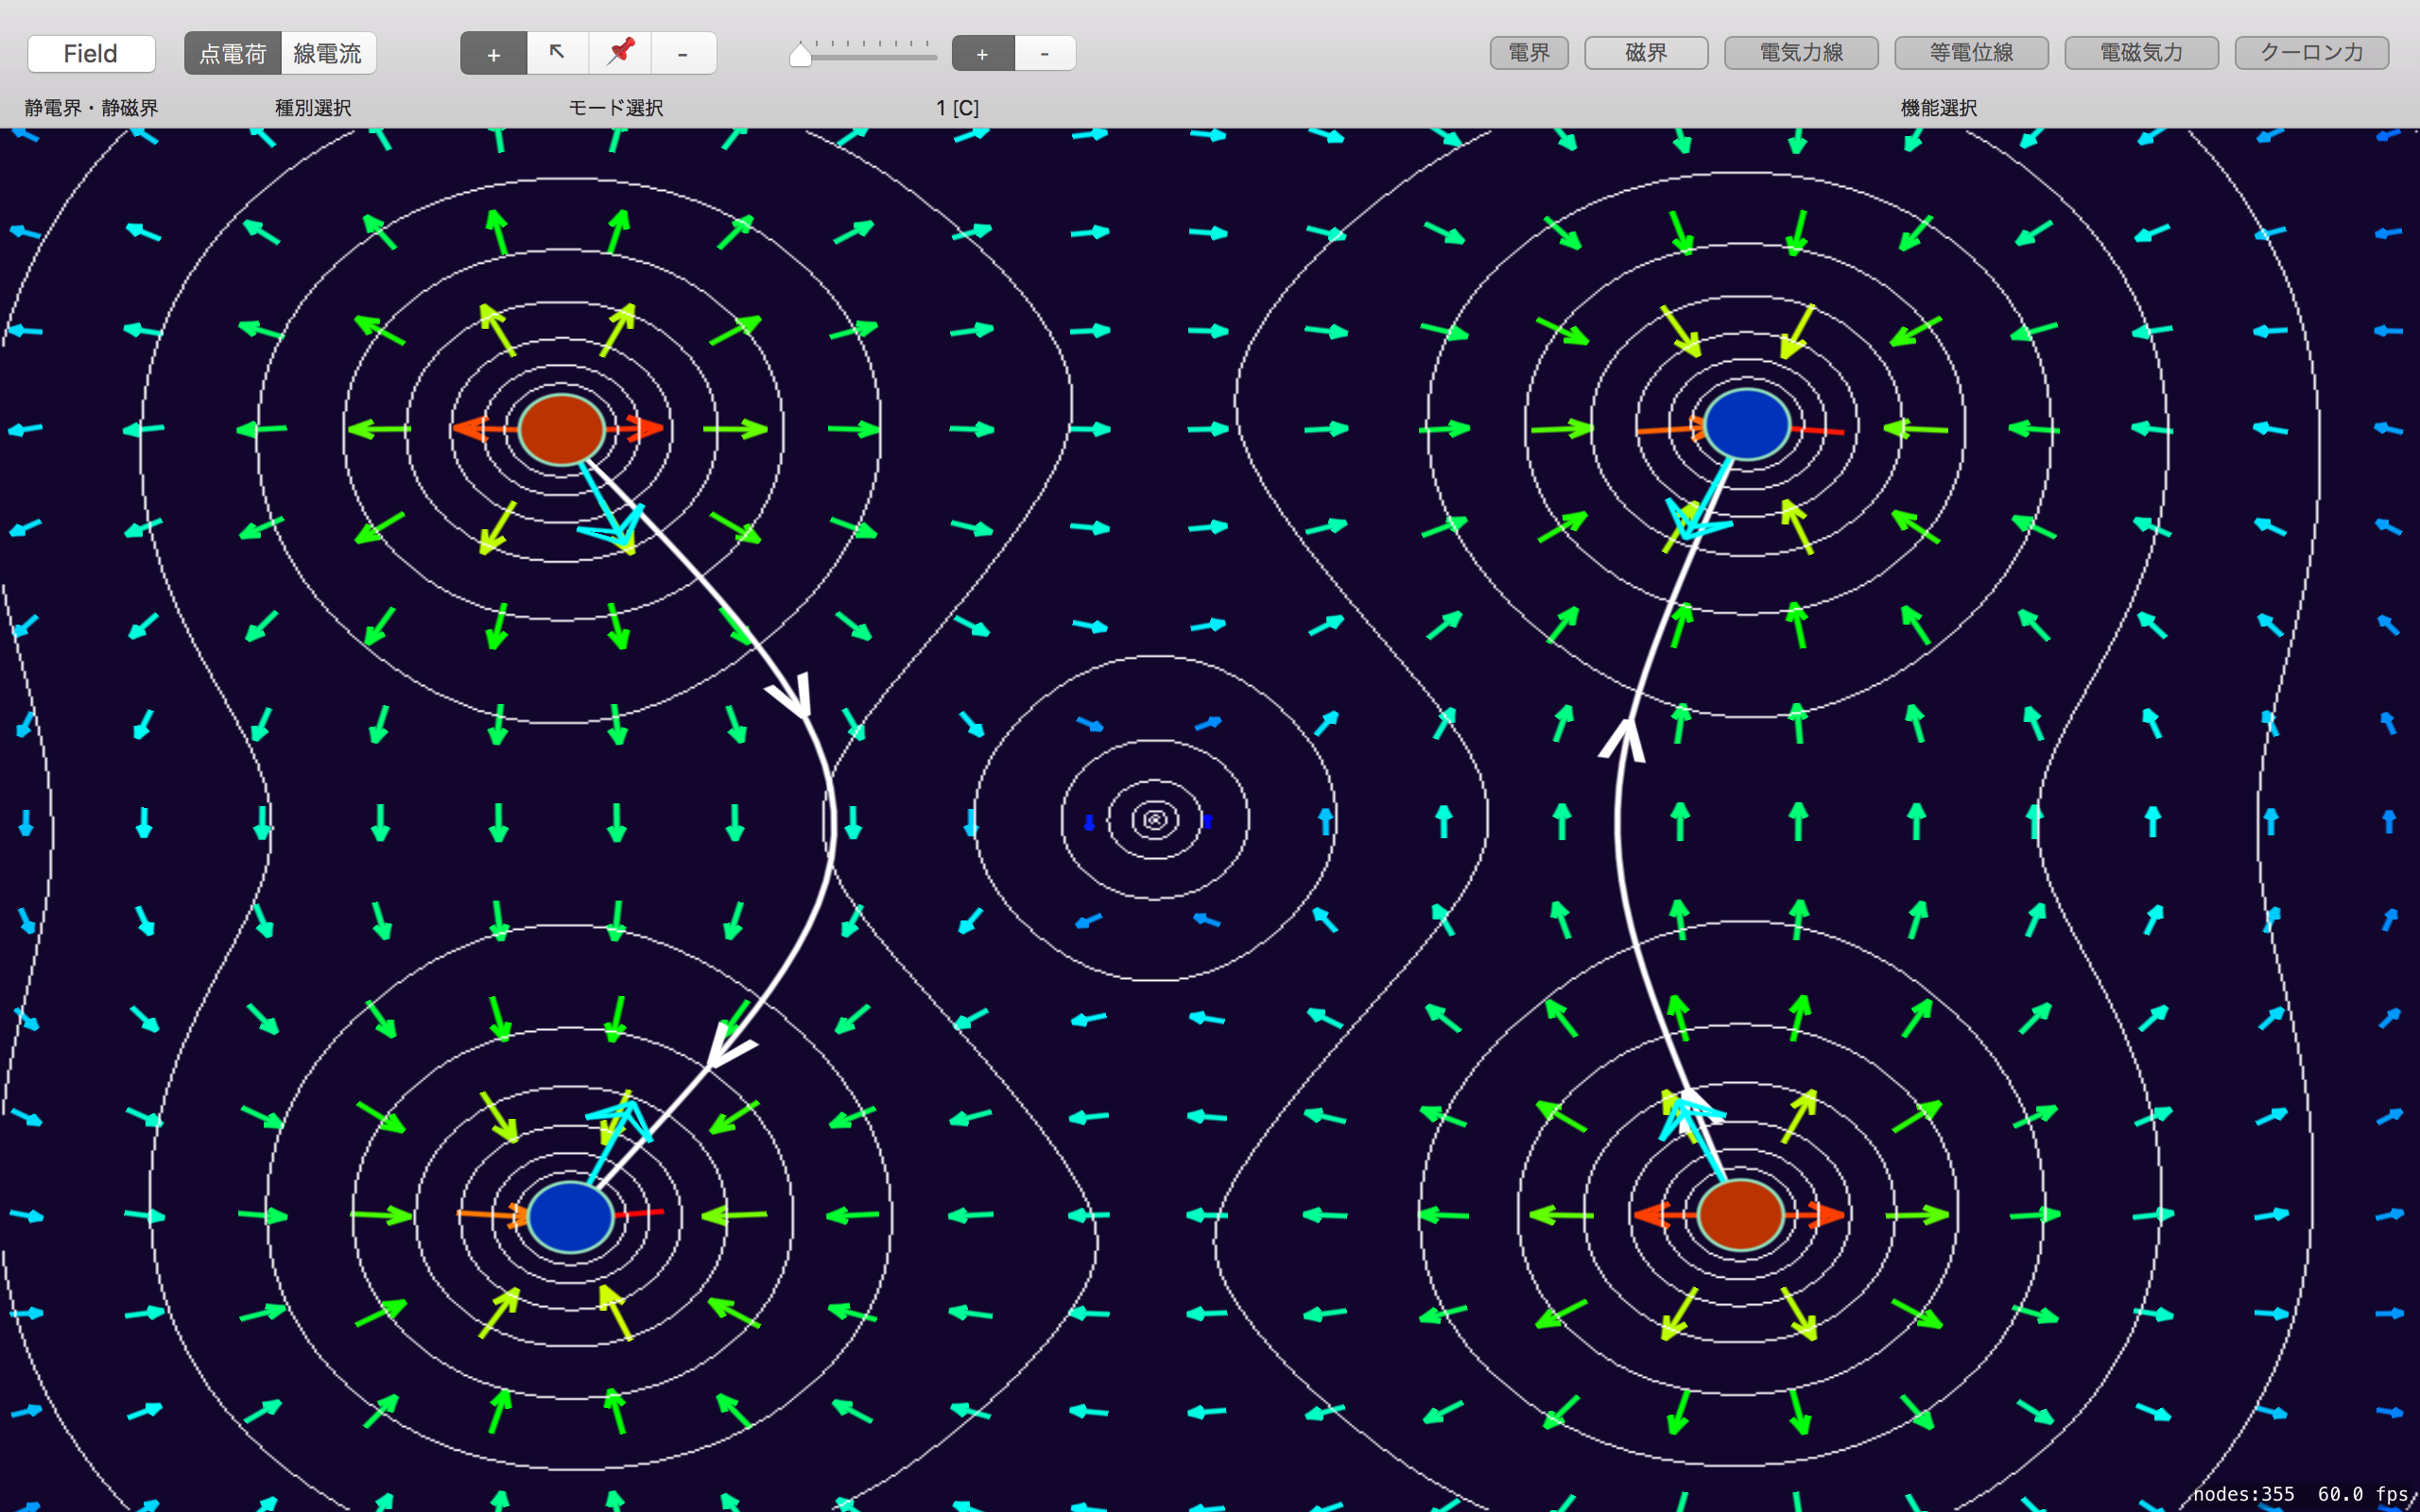Image resolution: width=2420 pixels, height=1512 pixels.
Task: Choose 線電流 line current type
Action: (328, 53)
